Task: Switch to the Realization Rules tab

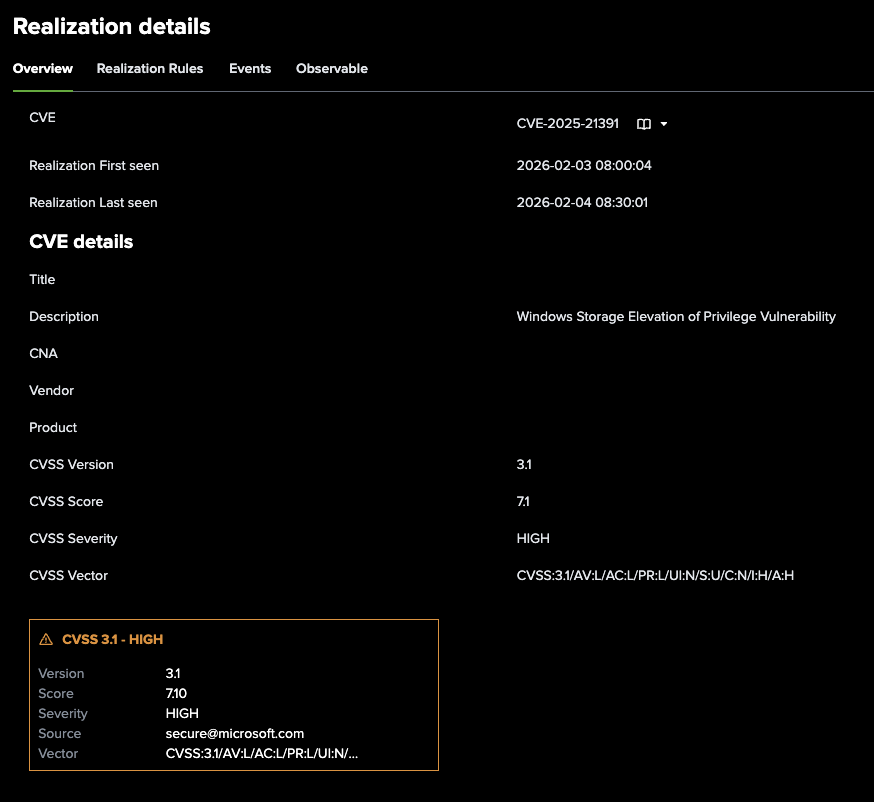Action: [150, 69]
